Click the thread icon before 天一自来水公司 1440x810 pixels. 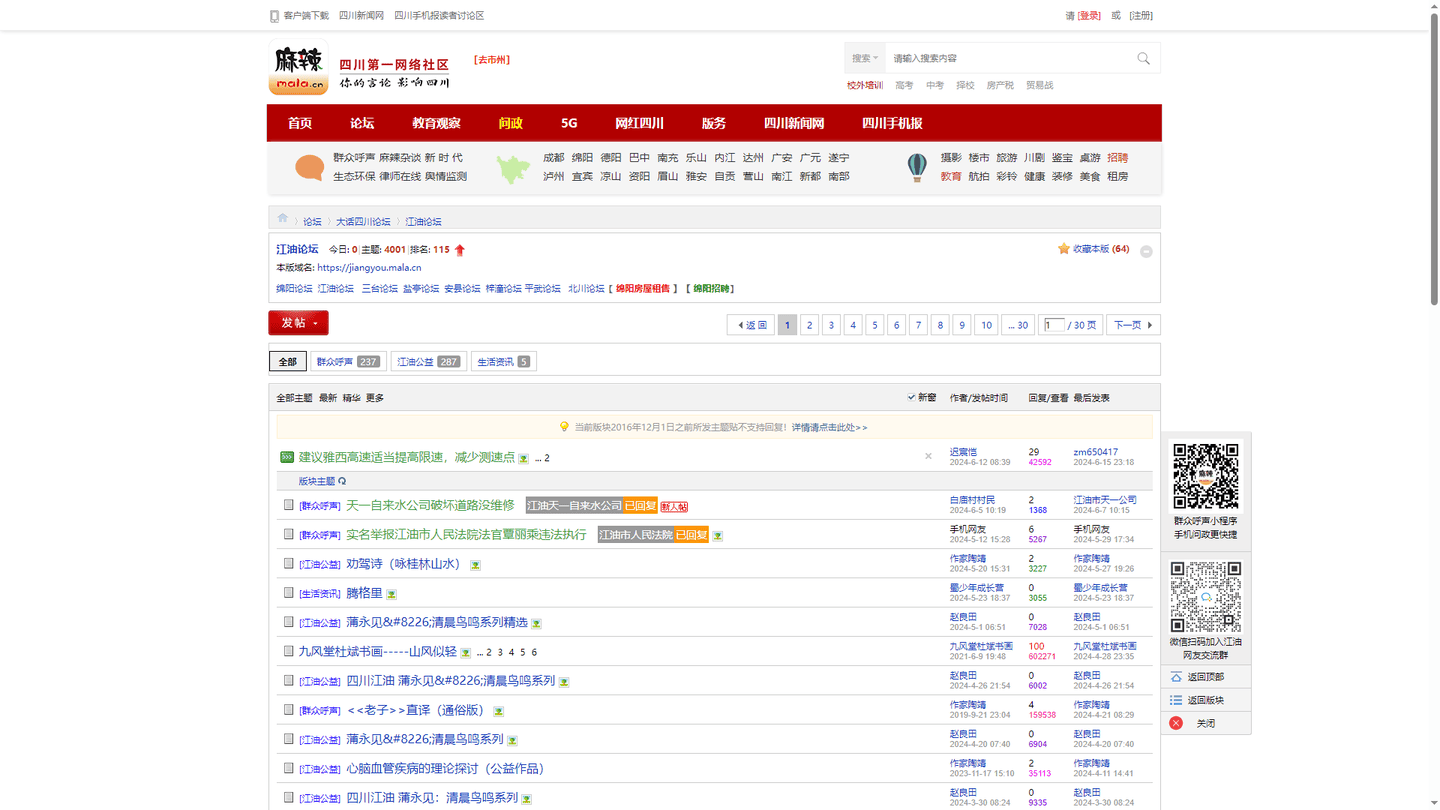tap(288, 505)
